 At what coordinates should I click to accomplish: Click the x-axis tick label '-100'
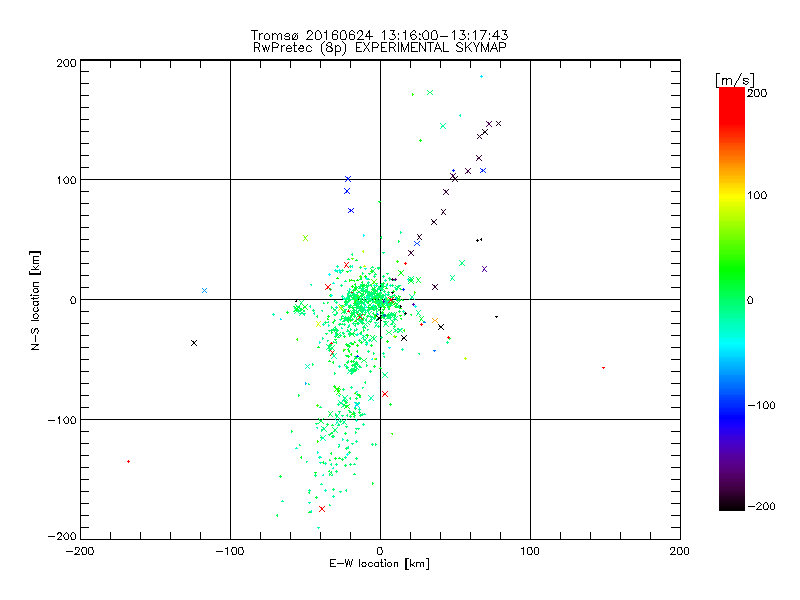[230, 551]
